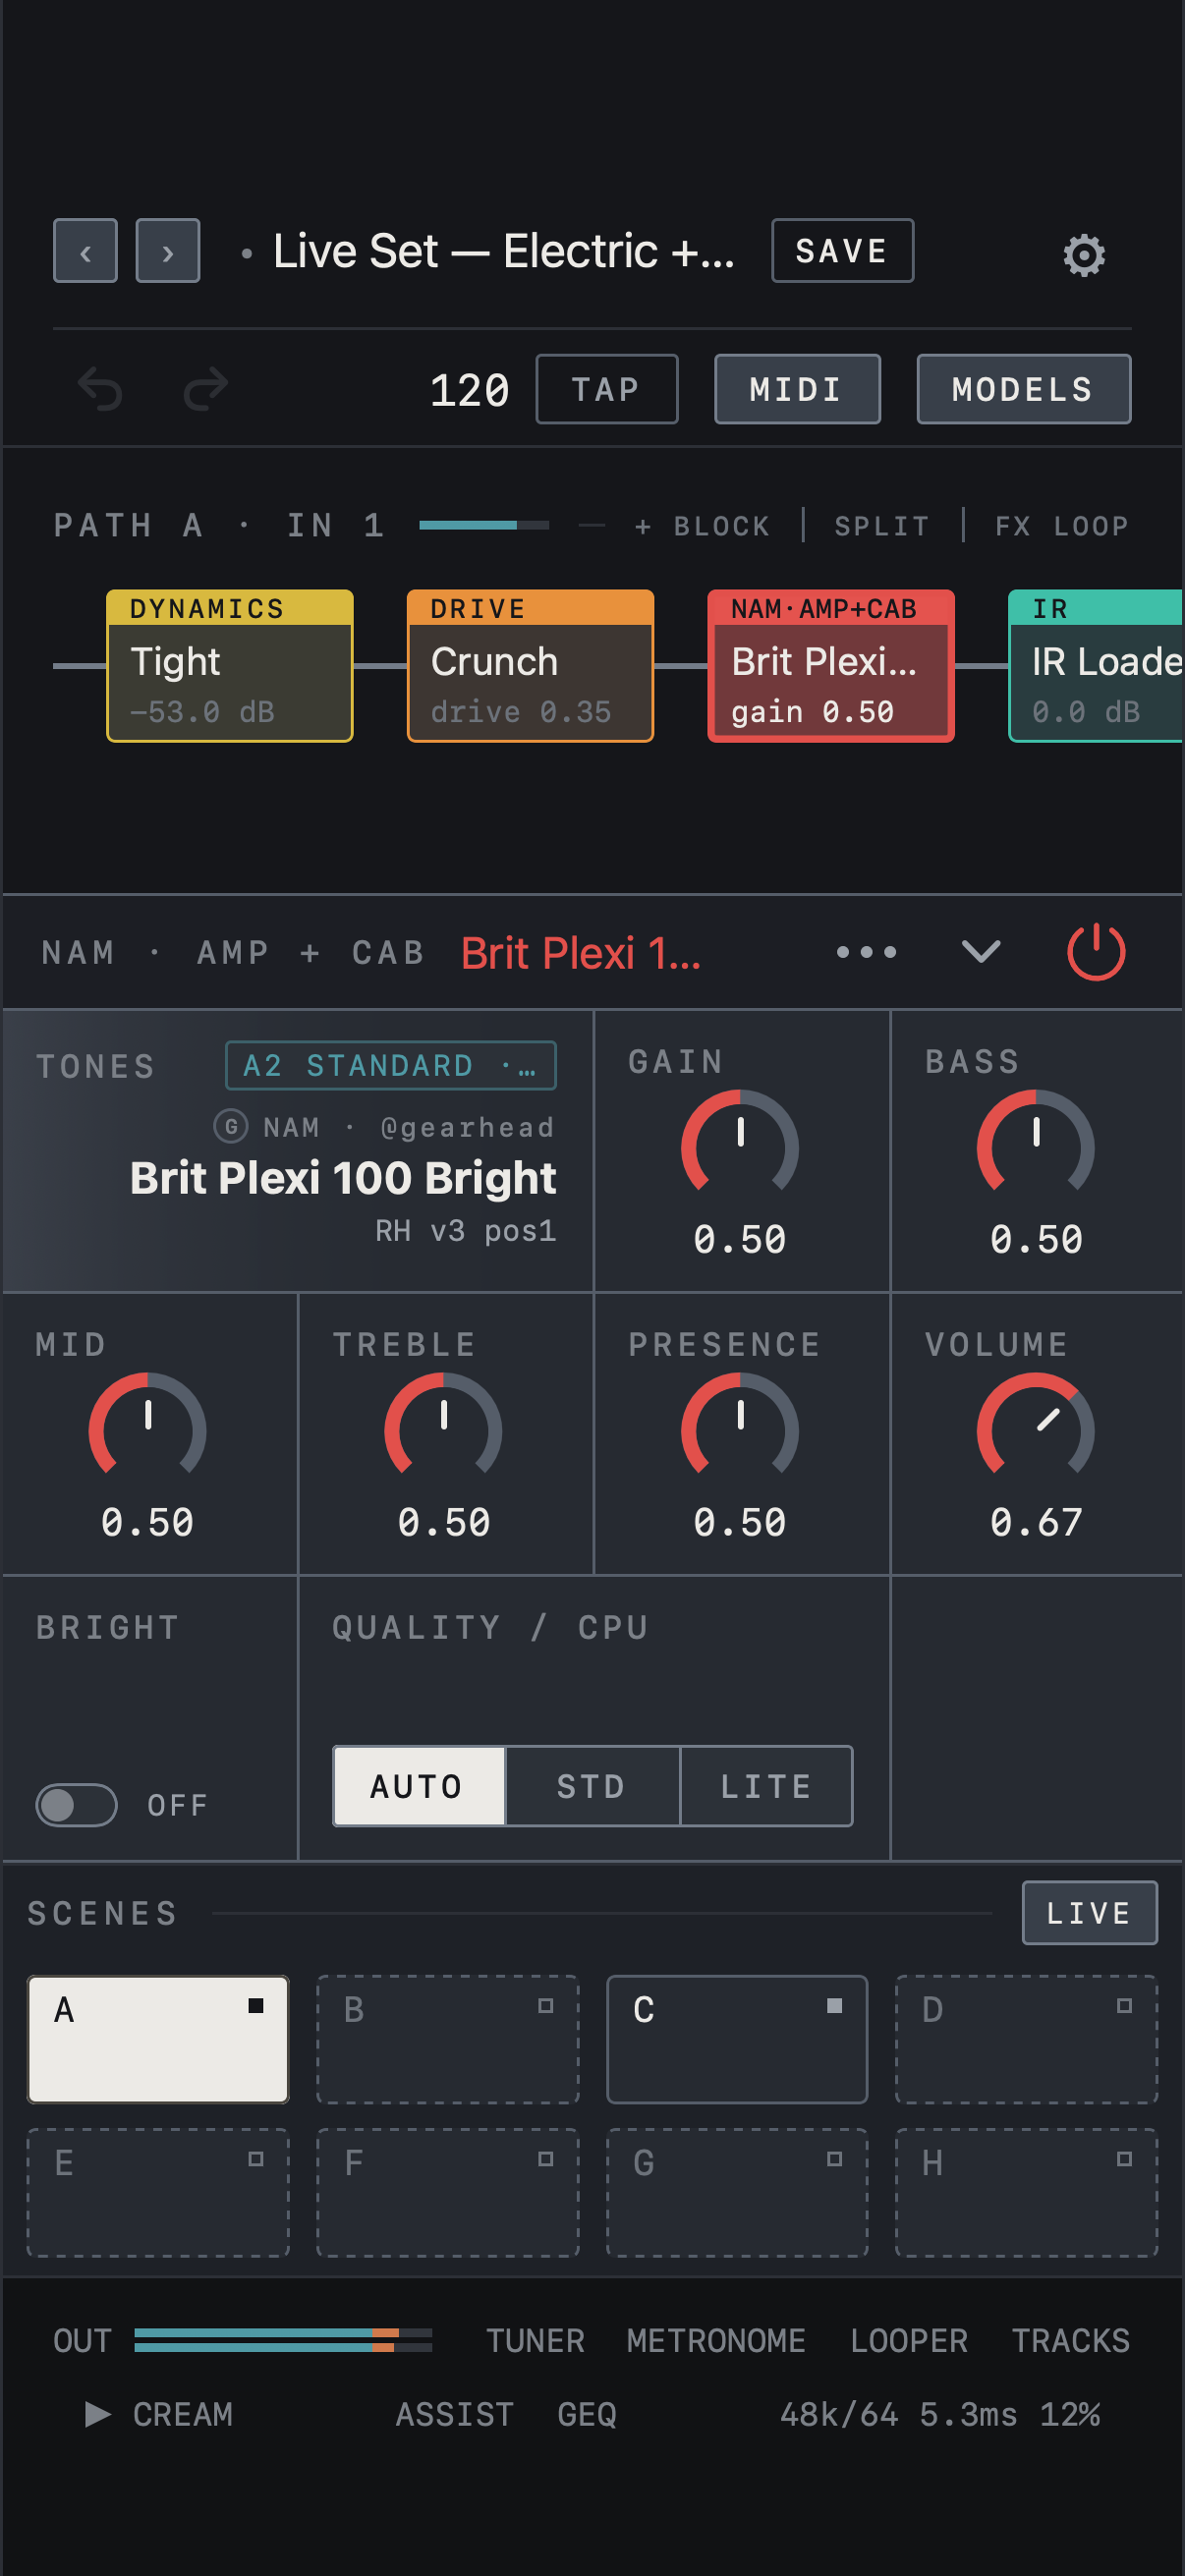The height and width of the screenshot is (2576, 1185).
Task: Click the scene C indicator square
Action: [x=834, y=2005]
